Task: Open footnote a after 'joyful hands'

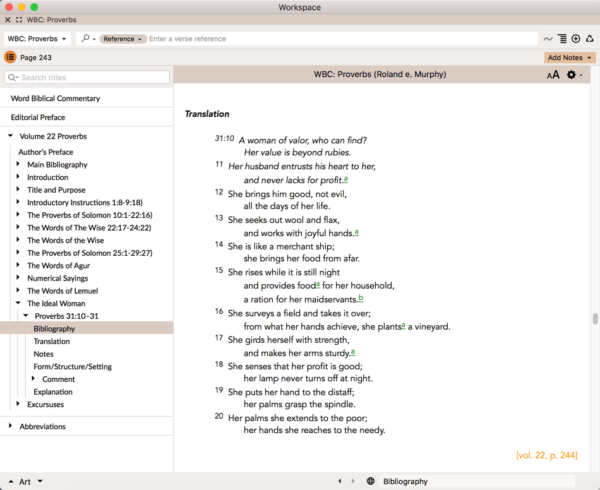Action: click(x=357, y=232)
